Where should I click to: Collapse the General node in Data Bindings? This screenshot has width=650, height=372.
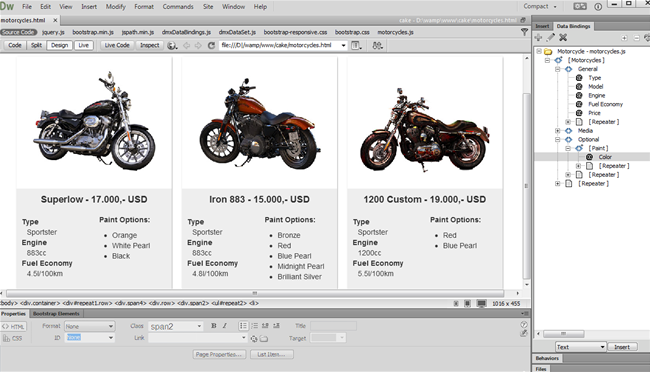(558, 69)
